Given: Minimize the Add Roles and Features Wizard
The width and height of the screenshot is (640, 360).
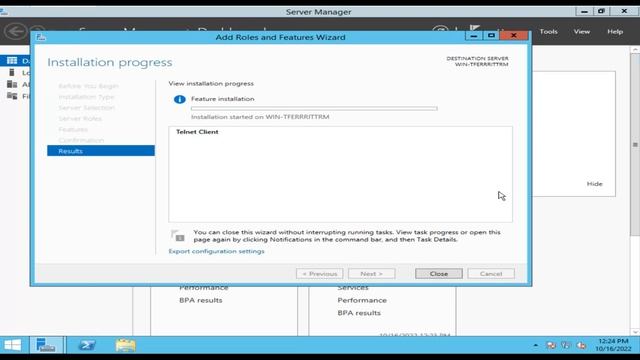Looking at the screenshot, I should click(x=473, y=36).
